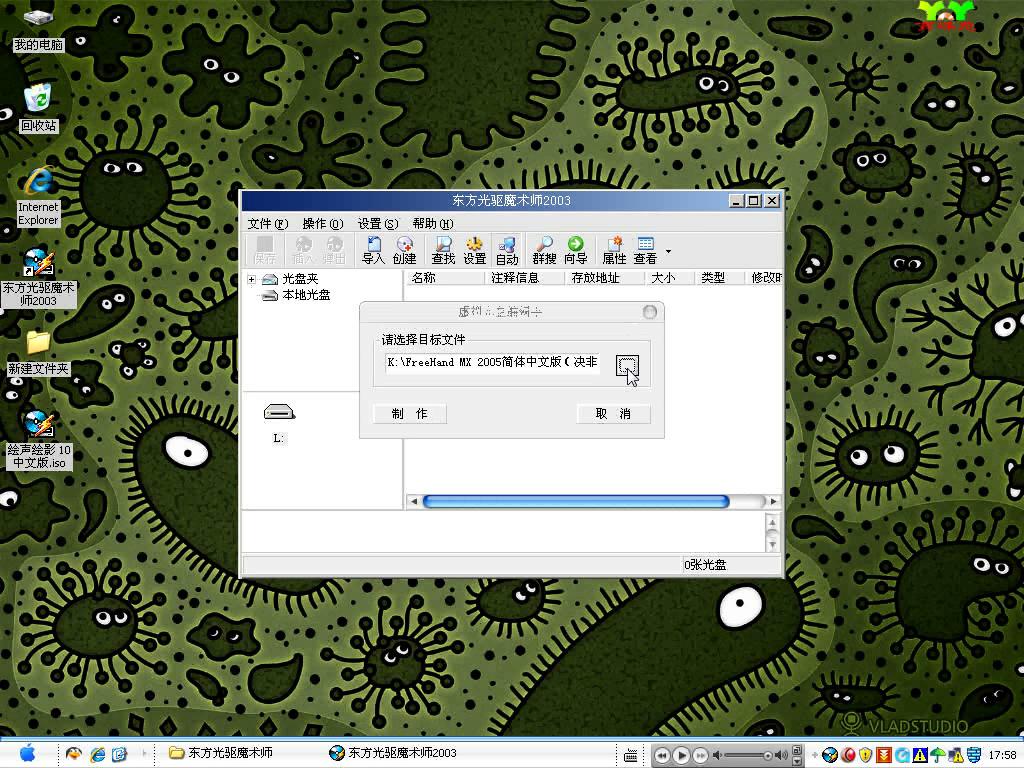Sort by the 注释信息 column header
Viewport: 1024px width, 768px height.
(524, 278)
